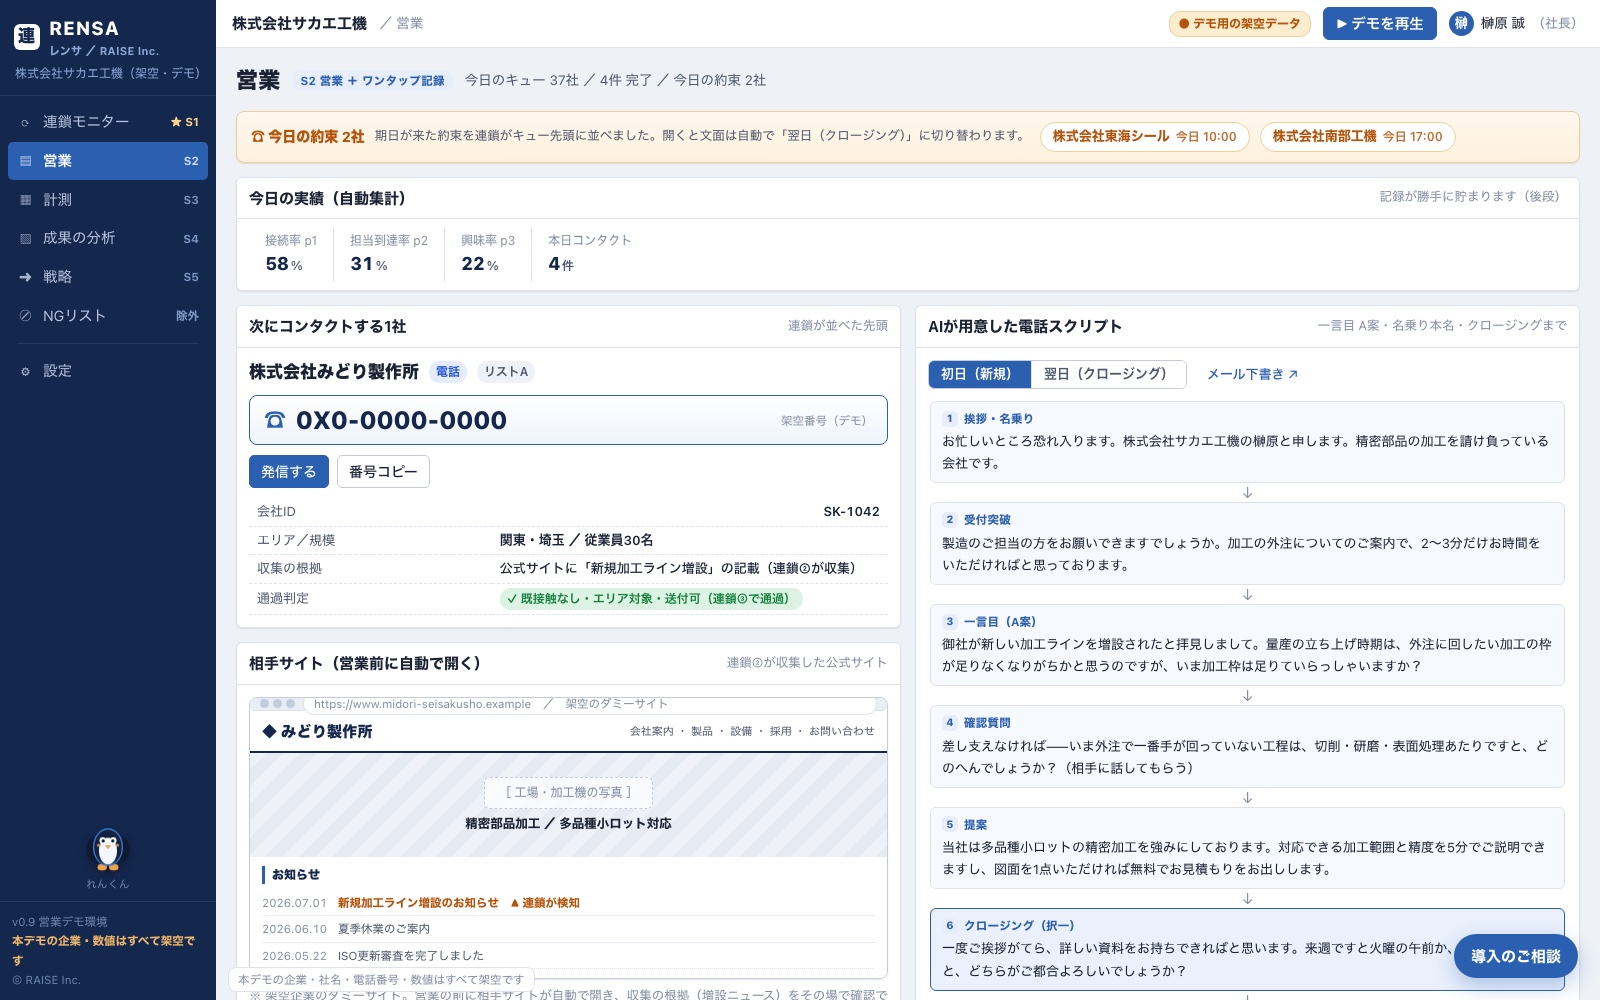Click the 榊原 誠 user name
This screenshot has width=1600, height=1000.
point(1502,24)
